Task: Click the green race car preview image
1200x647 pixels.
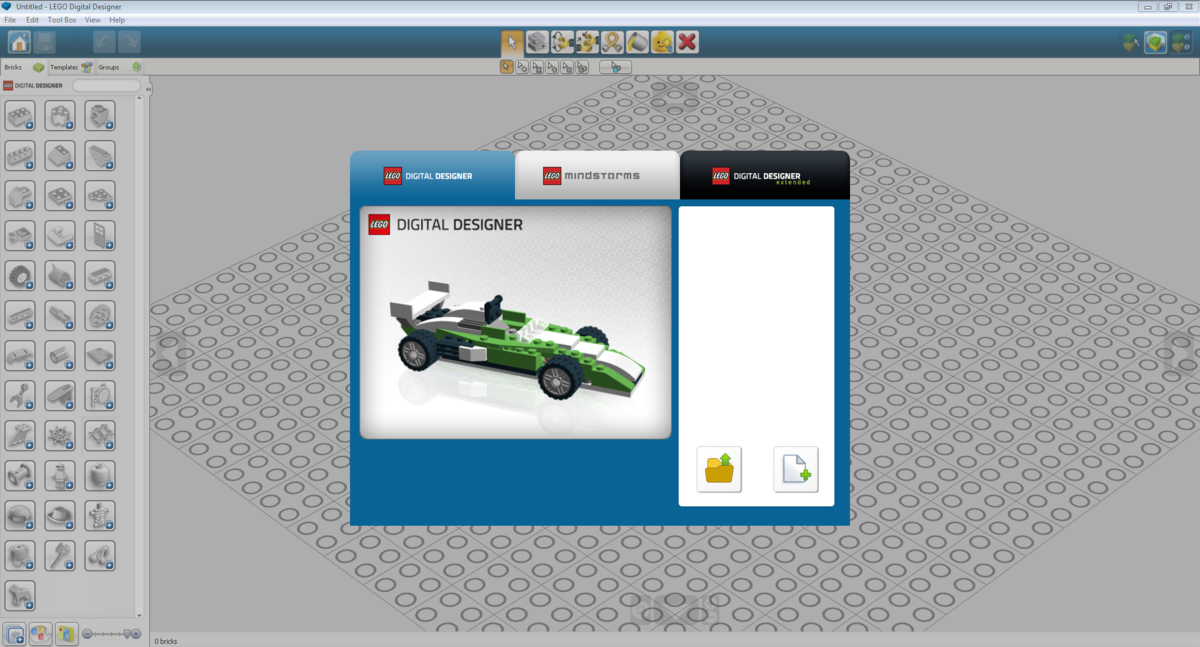Action: pos(515,322)
